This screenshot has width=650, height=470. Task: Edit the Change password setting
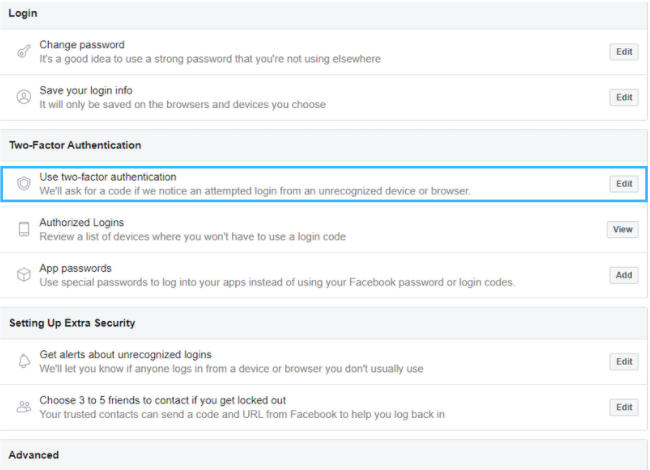[x=624, y=52]
